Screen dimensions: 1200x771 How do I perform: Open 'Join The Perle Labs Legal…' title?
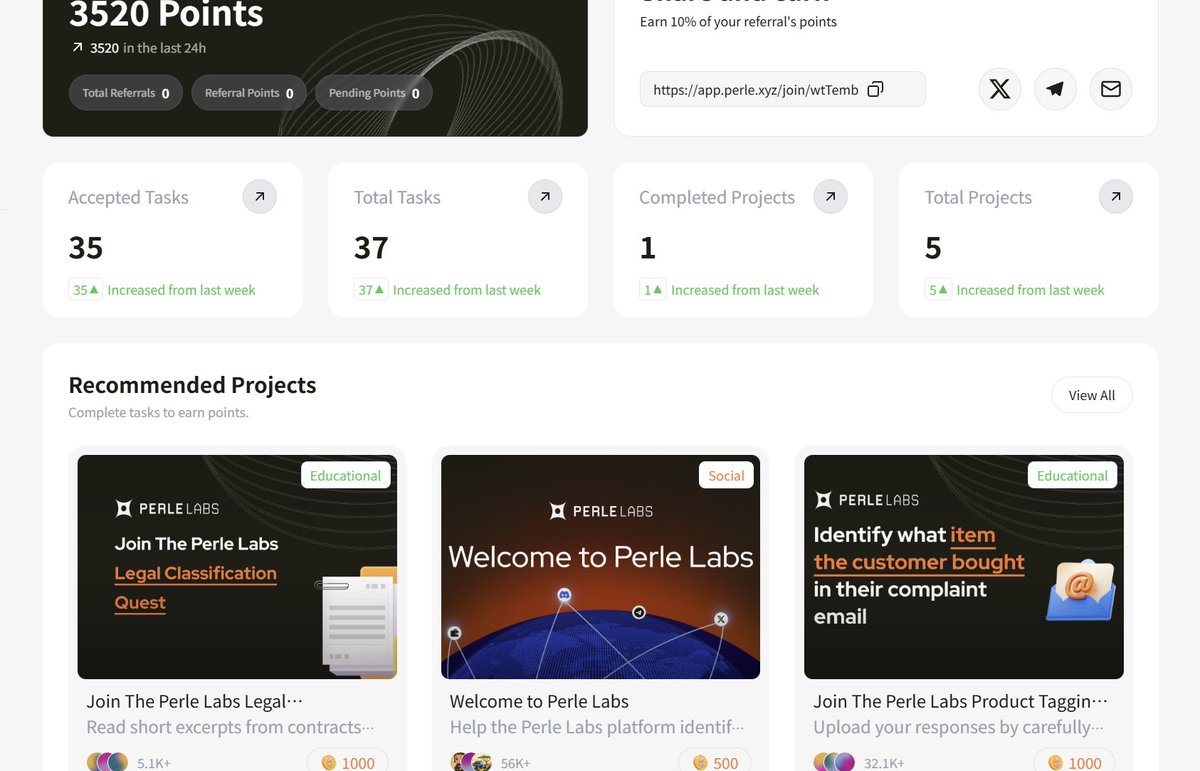click(194, 702)
